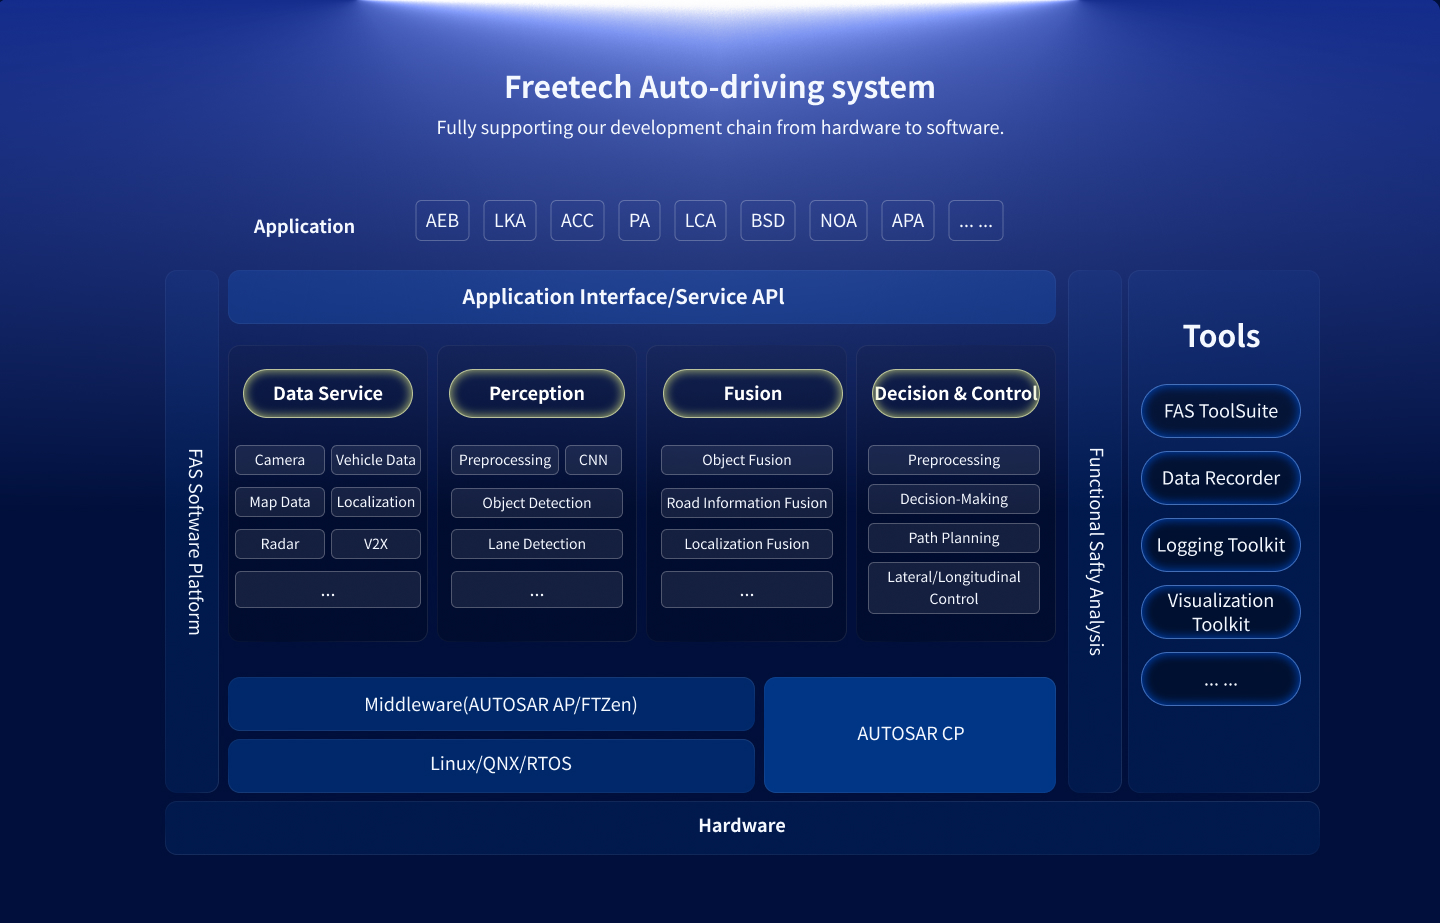The width and height of the screenshot is (1440, 923).
Task: Select the Data Service header pill
Action: (328, 393)
